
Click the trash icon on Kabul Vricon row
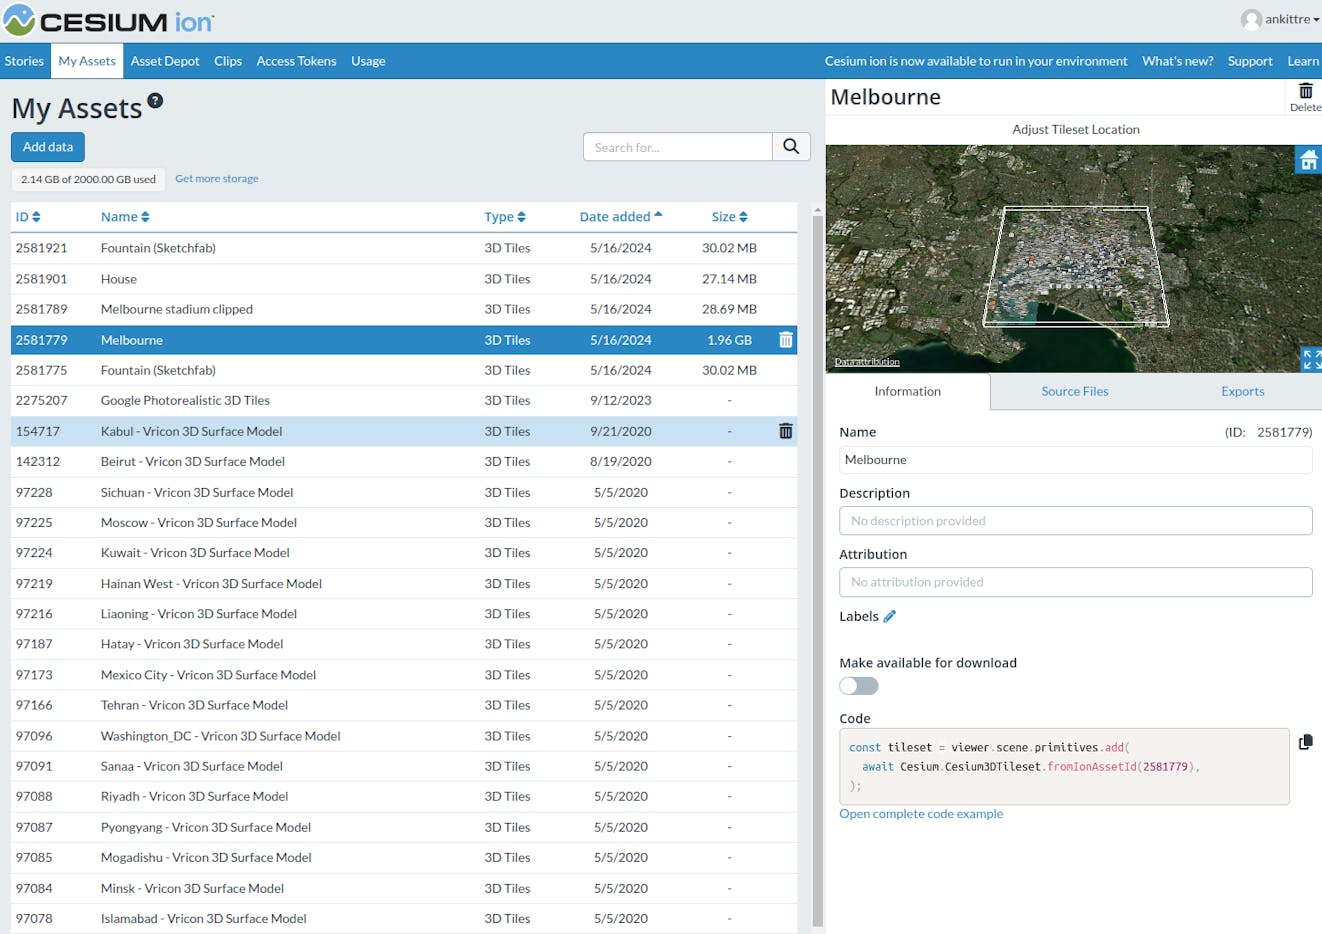click(x=786, y=431)
